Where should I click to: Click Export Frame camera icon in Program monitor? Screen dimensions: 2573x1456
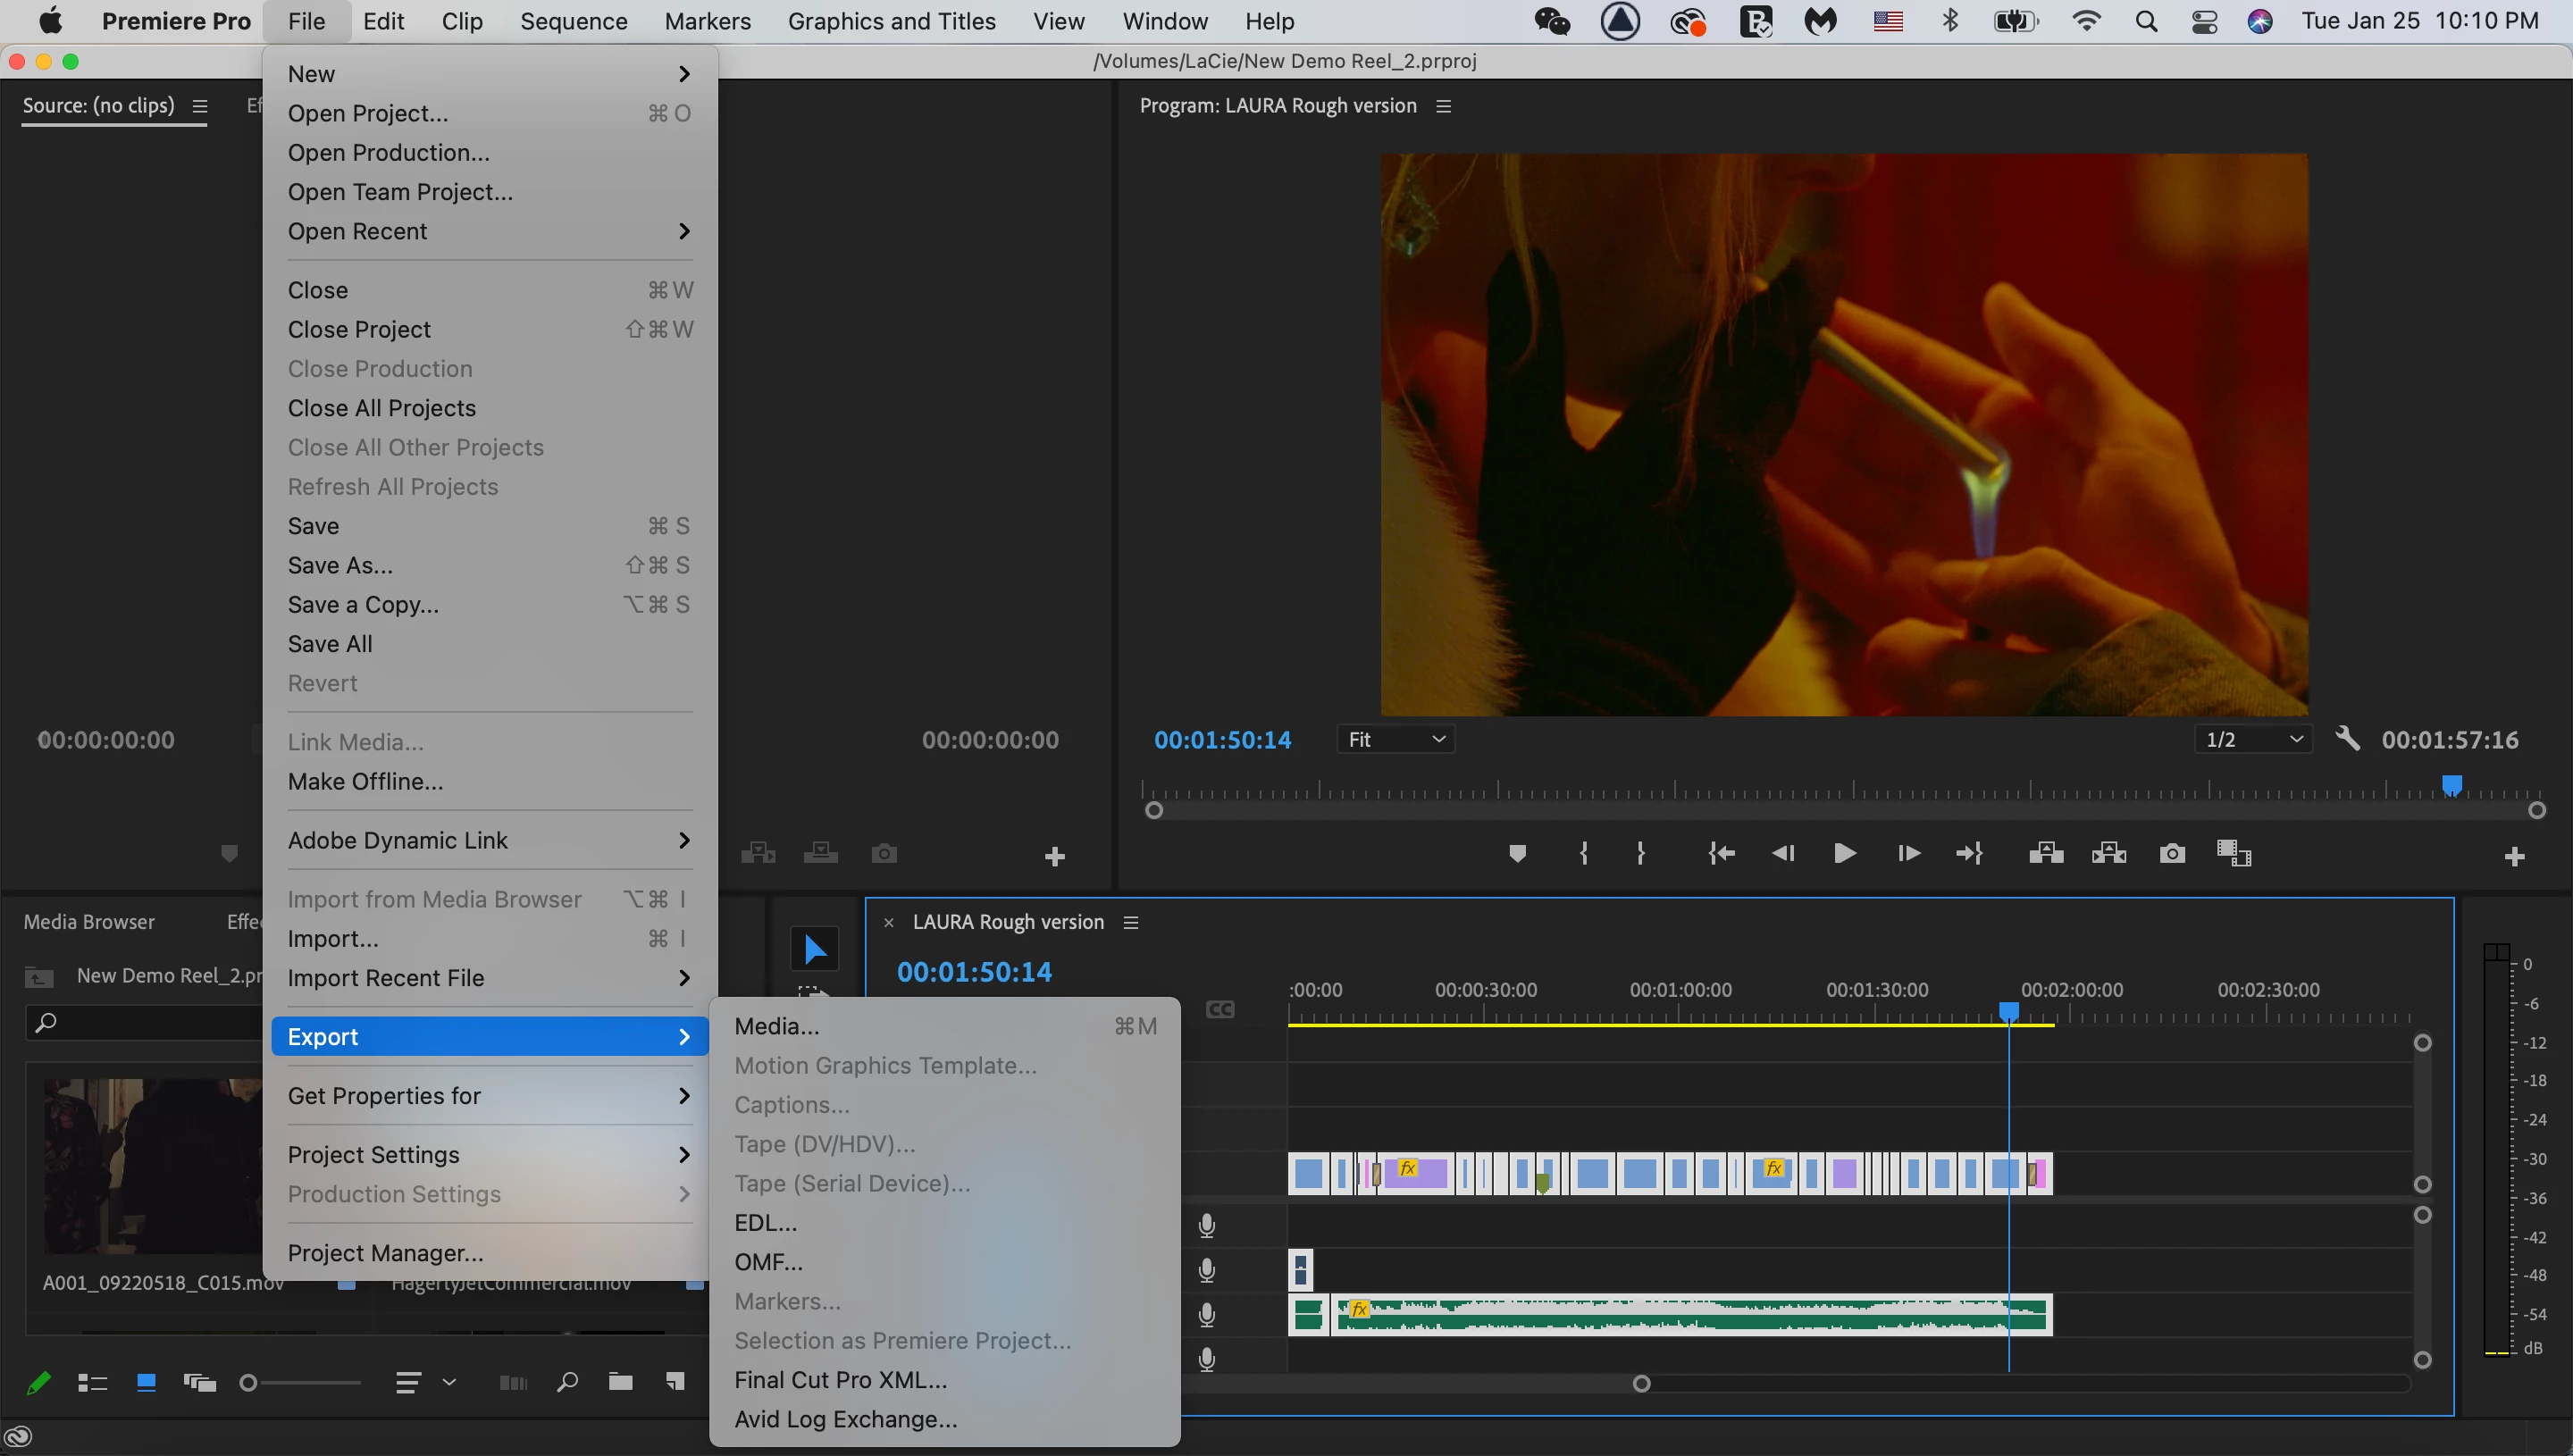(2171, 853)
